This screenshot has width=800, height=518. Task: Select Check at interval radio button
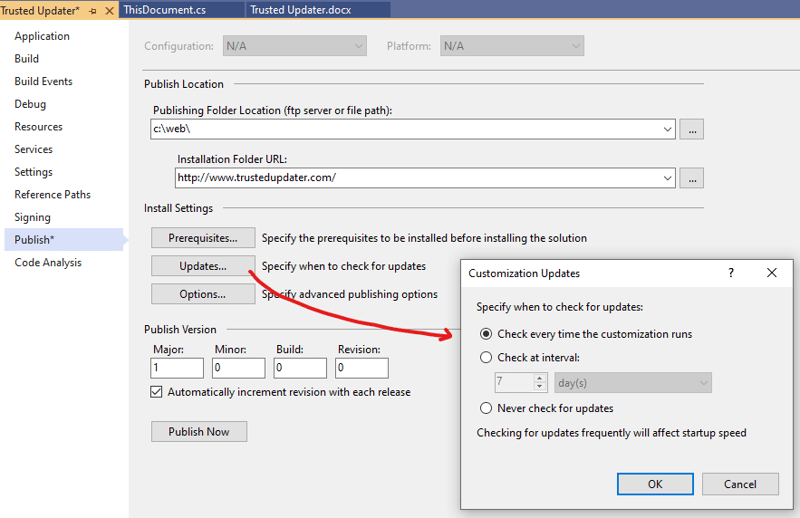(x=486, y=357)
